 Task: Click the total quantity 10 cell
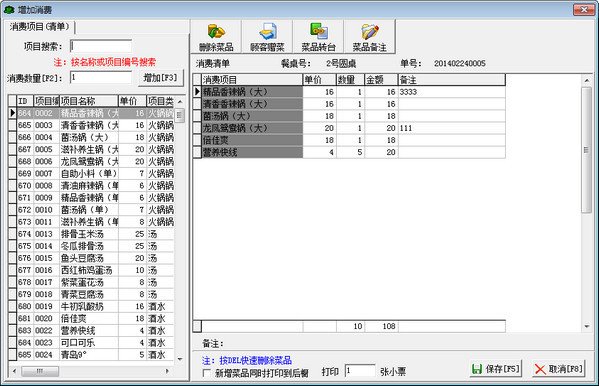(x=350, y=326)
